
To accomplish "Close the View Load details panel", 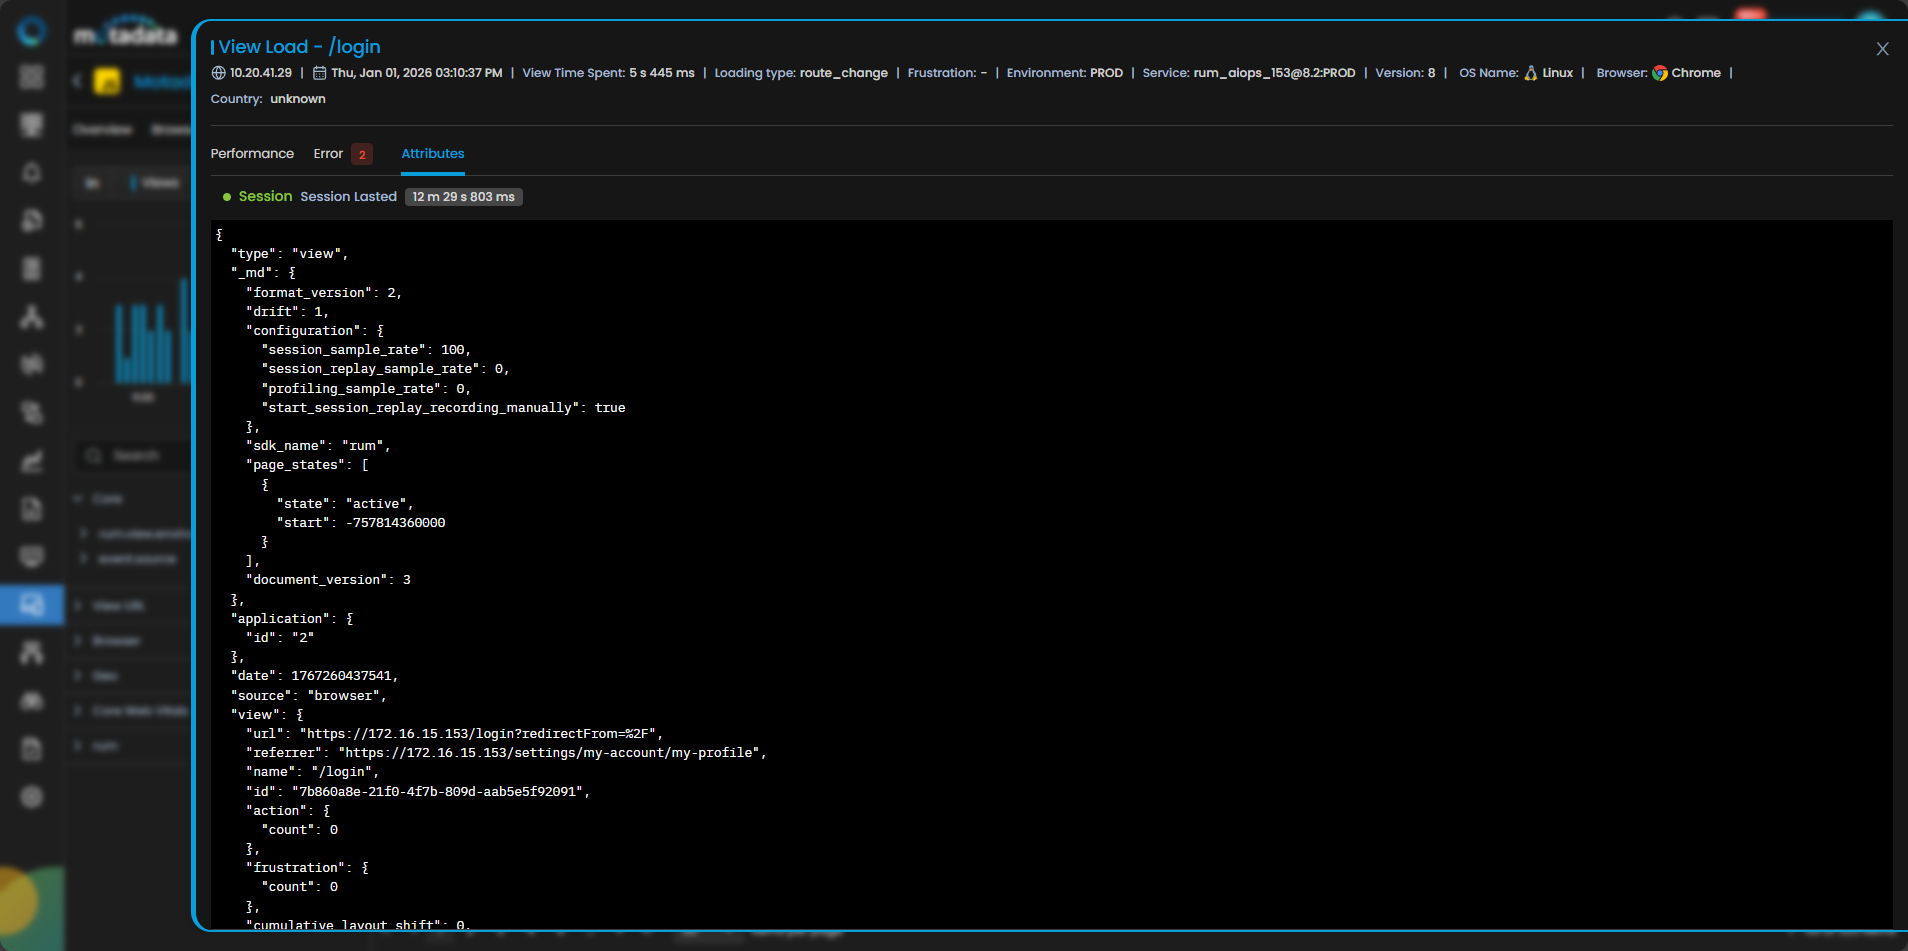I will click(1882, 49).
